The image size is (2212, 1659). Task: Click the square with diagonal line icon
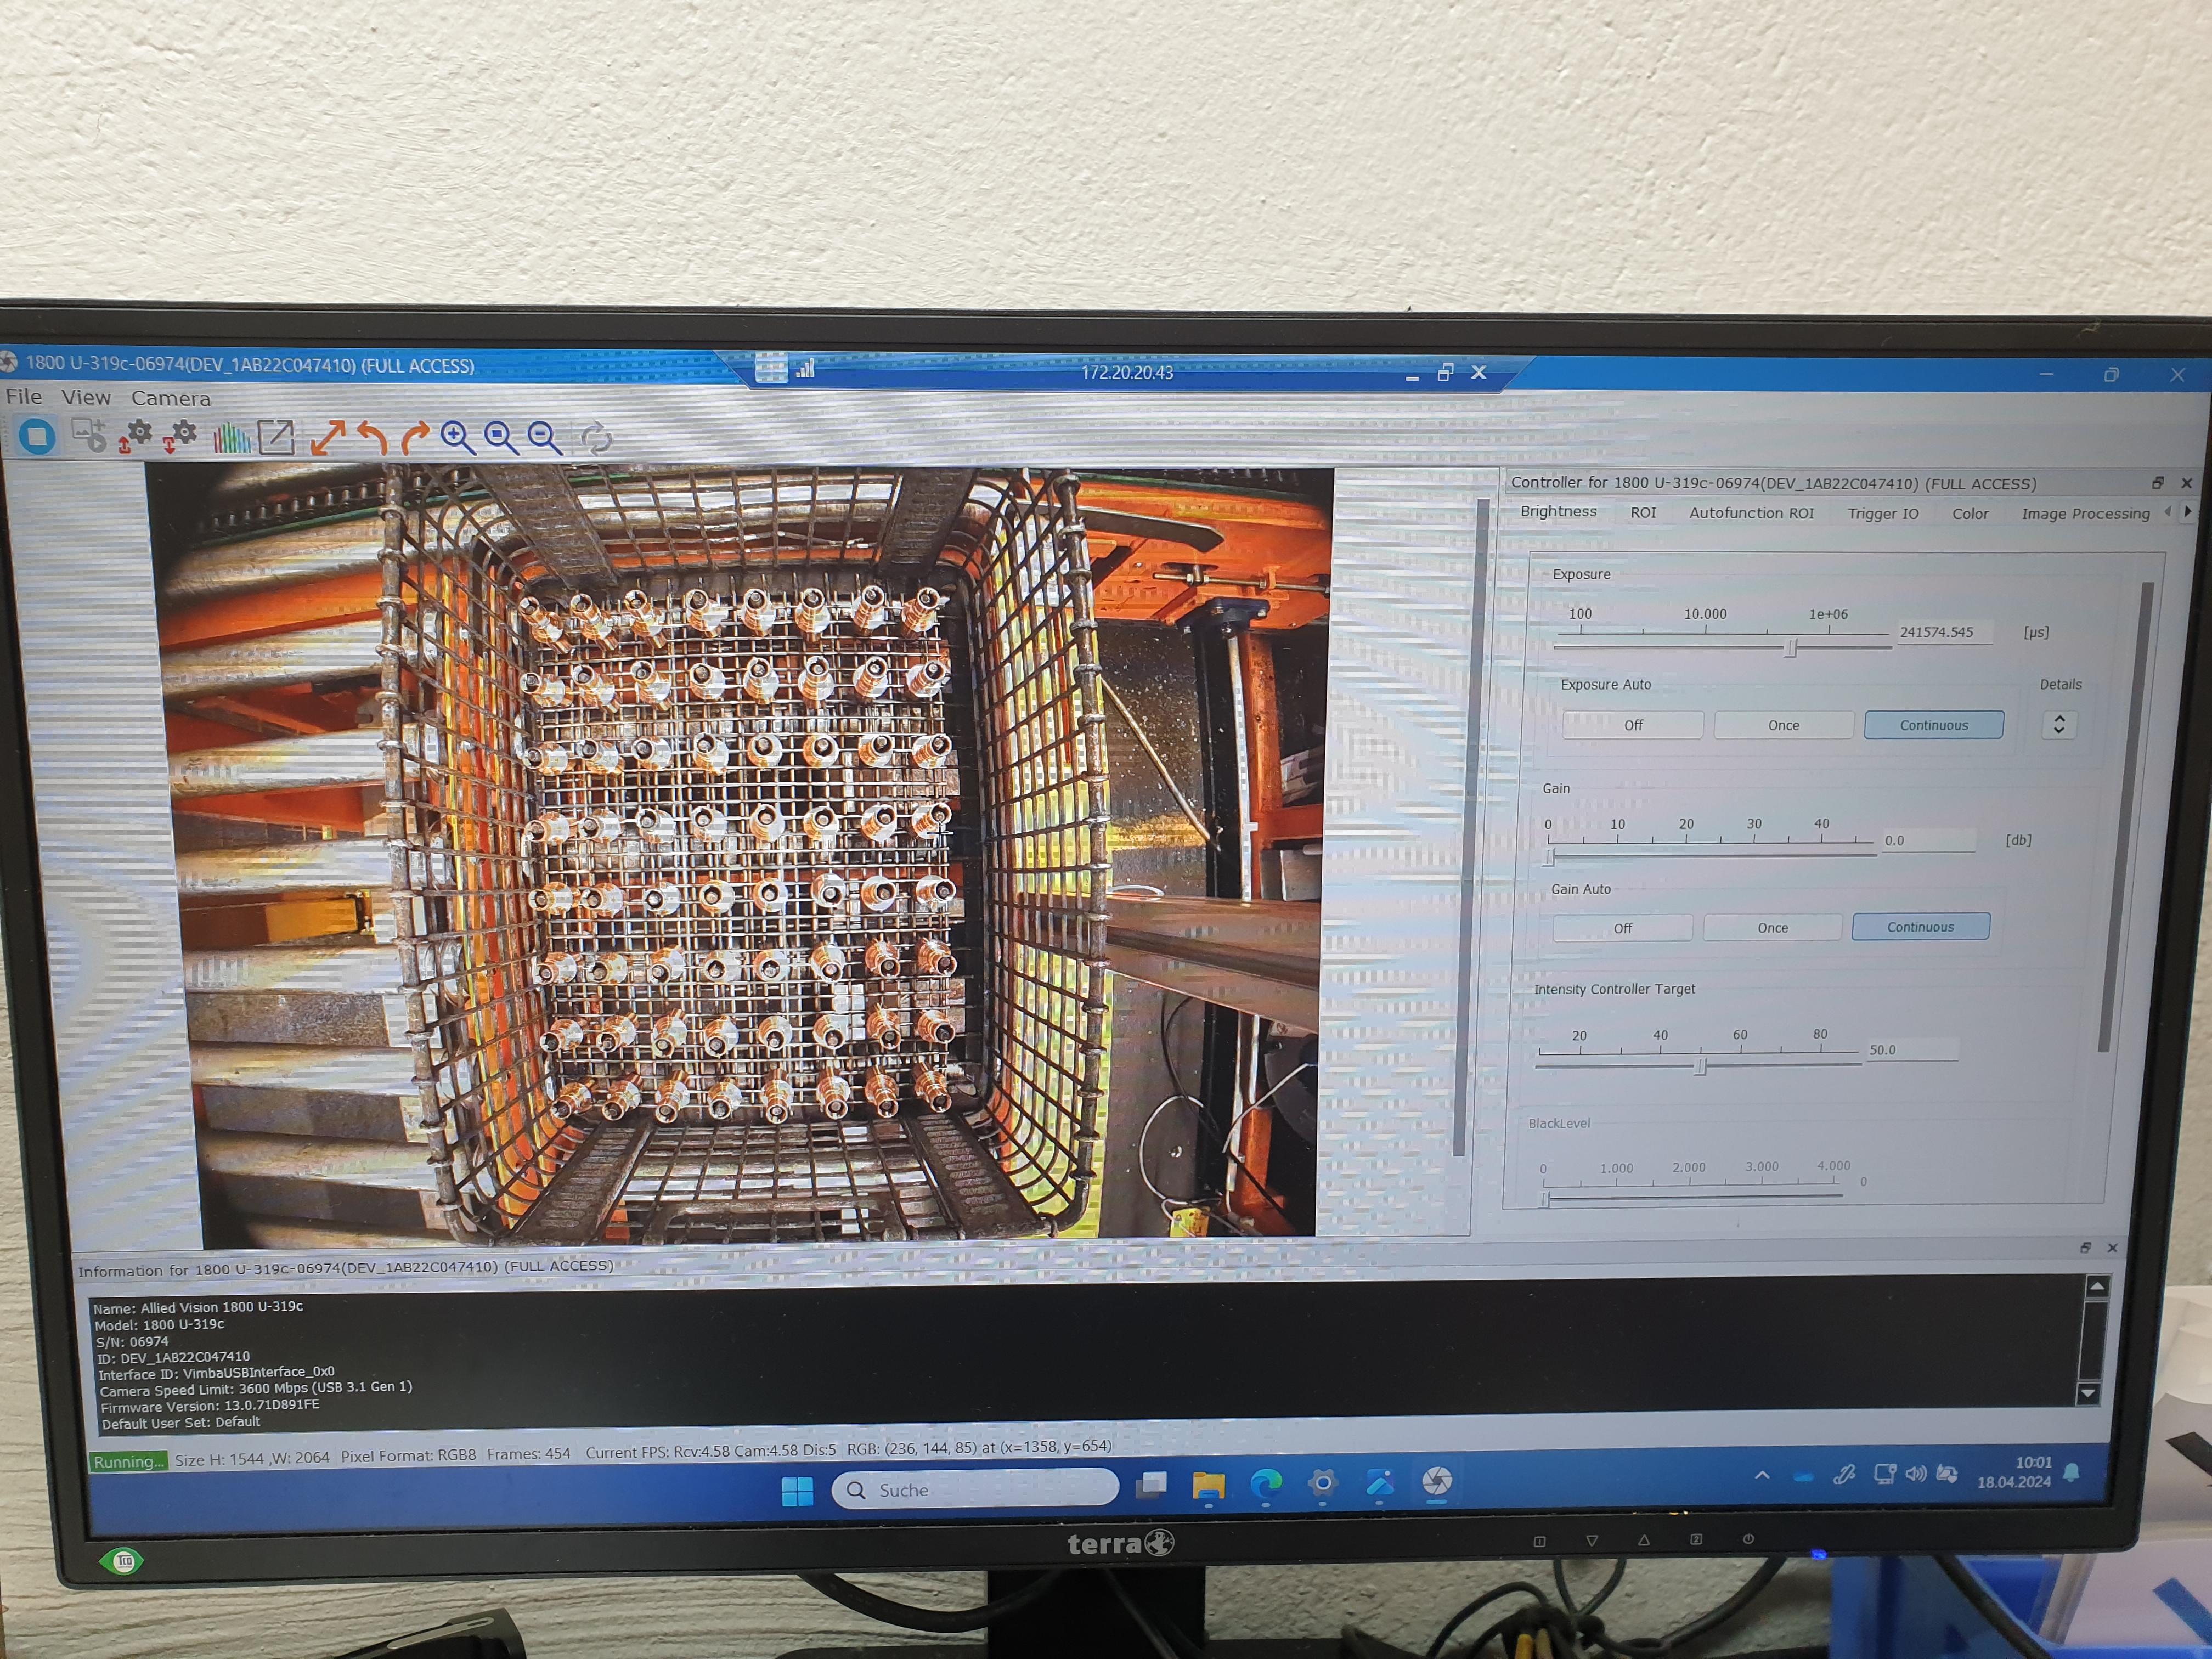tap(276, 437)
